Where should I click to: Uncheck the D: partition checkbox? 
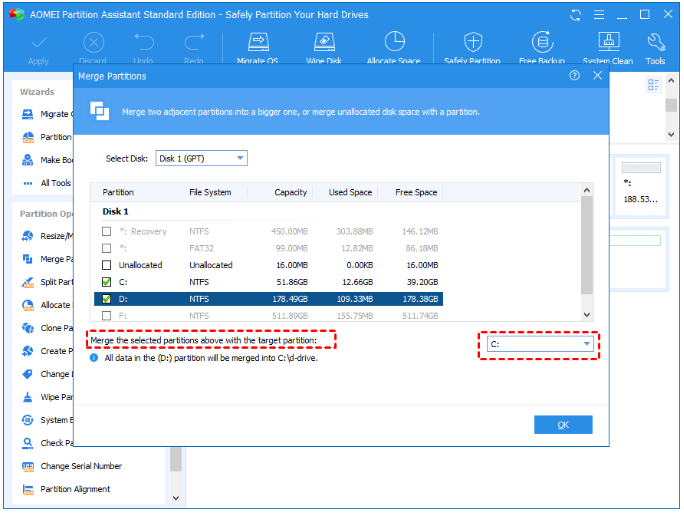tap(106, 299)
